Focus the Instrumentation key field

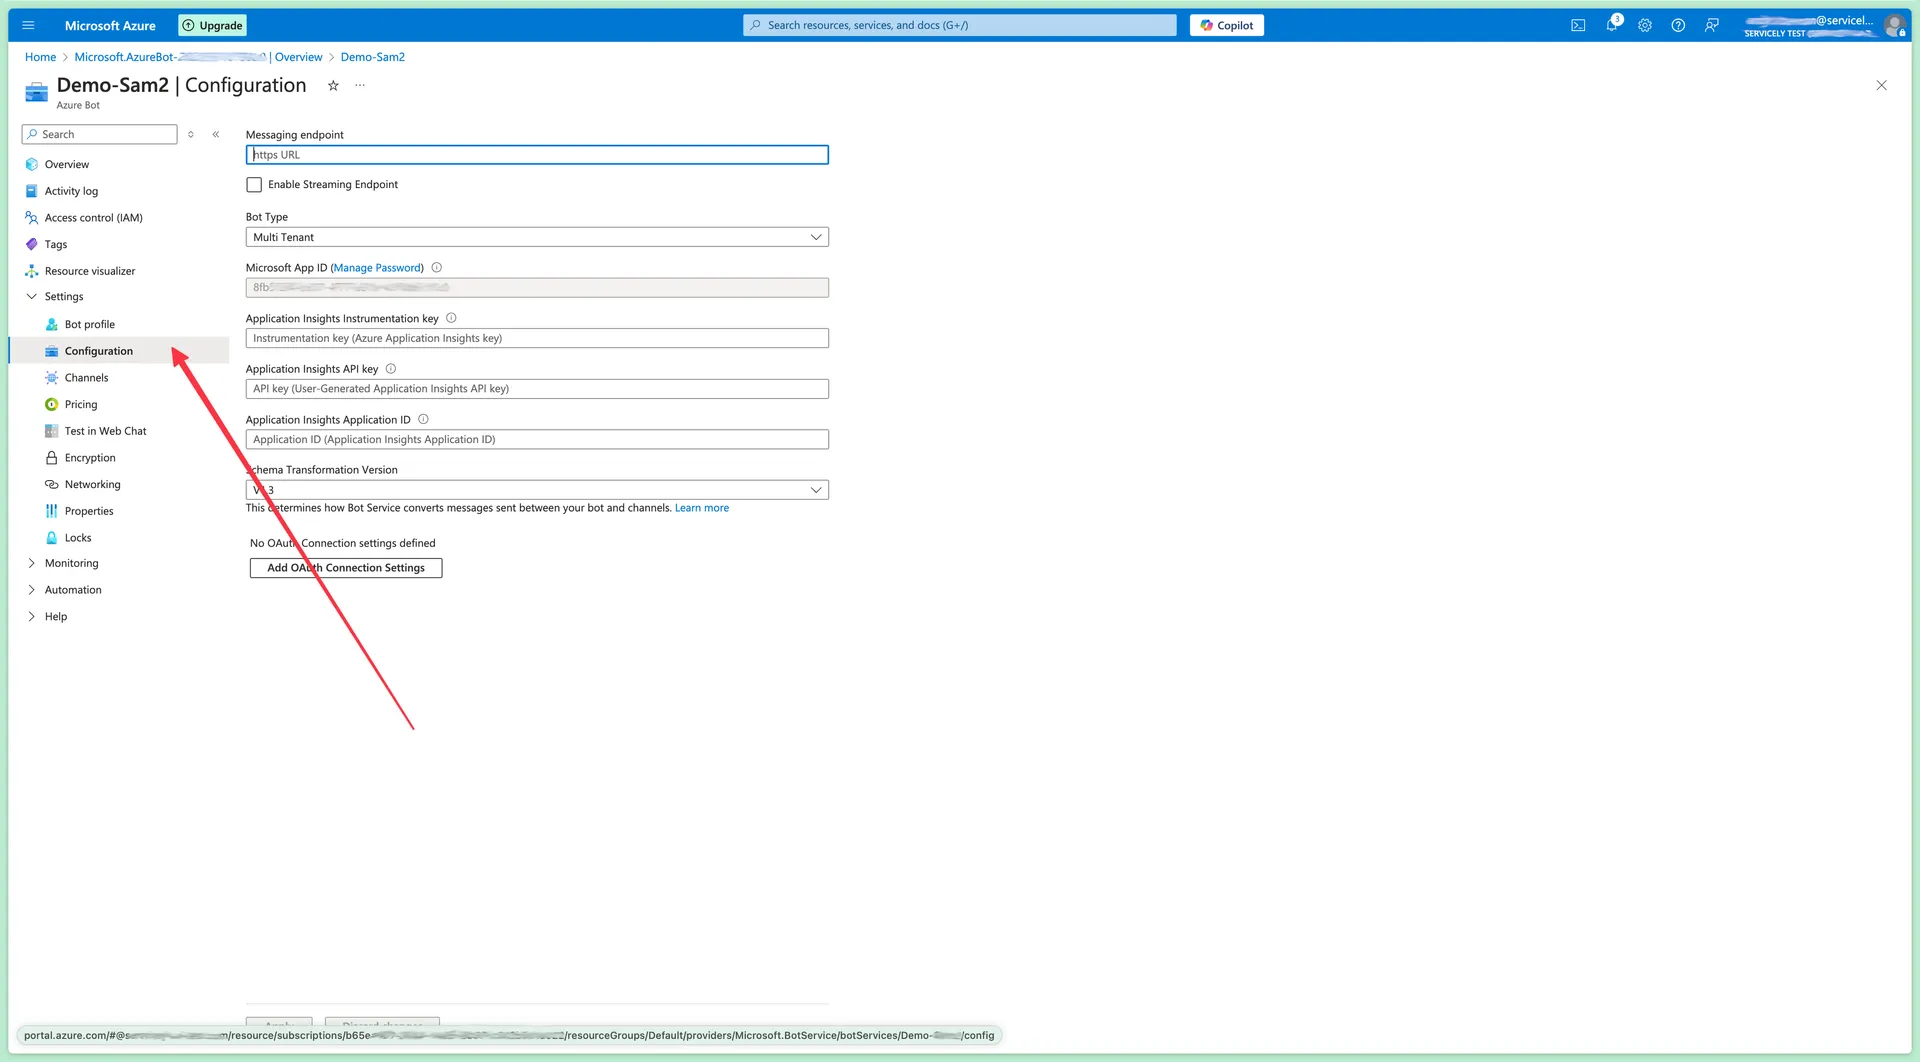click(x=537, y=338)
